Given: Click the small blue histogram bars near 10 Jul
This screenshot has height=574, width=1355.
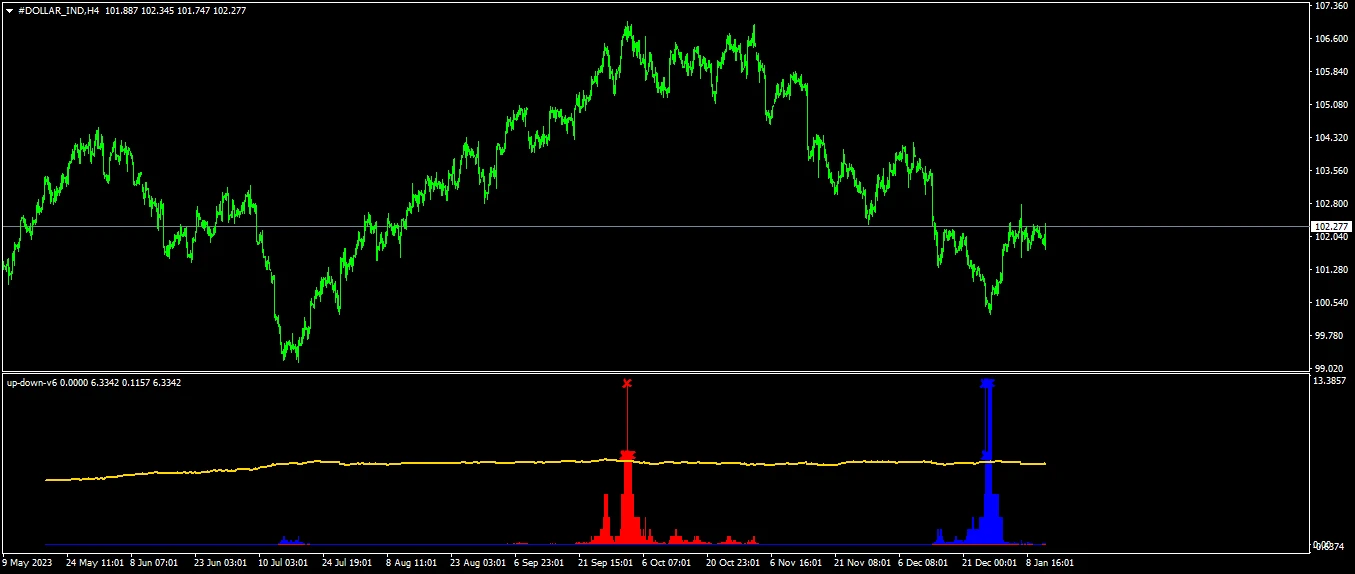Looking at the screenshot, I should (x=290, y=540).
